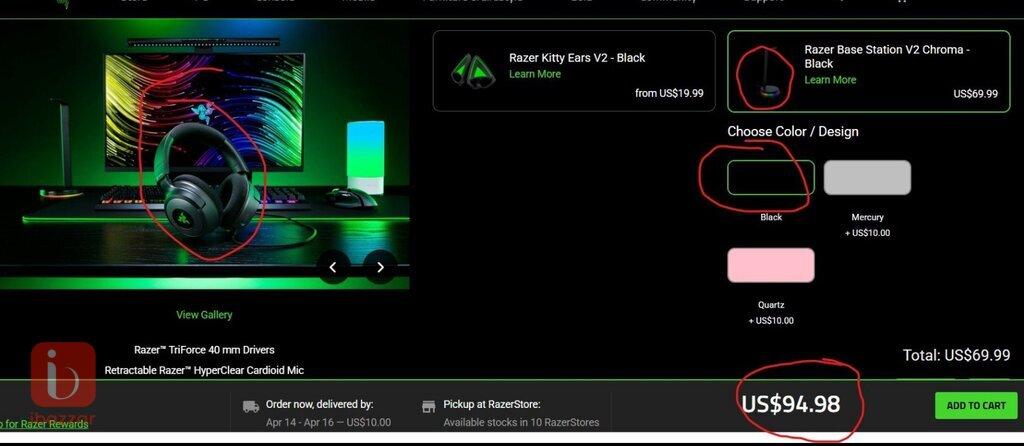Show the previous gallery image
This screenshot has height=446, width=1024.
(333, 266)
